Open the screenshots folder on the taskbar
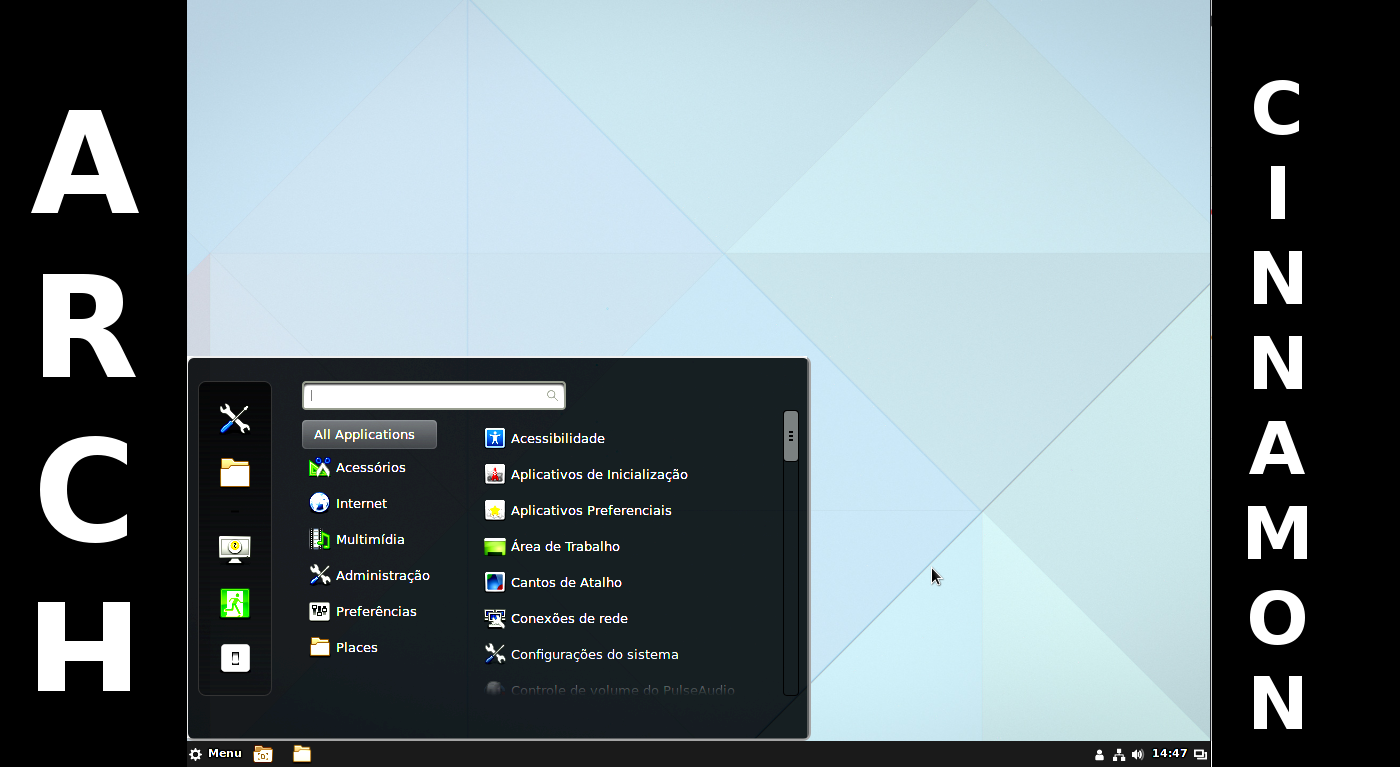1400x767 pixels. [x=262, y=753]
